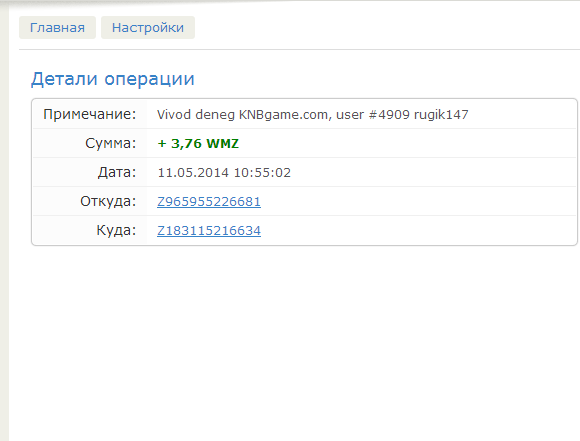580x441 pixels.
Task: Select the note text Vivod deneg KNBgame.com
Action: pyautogui.click(x=243, y=115)
